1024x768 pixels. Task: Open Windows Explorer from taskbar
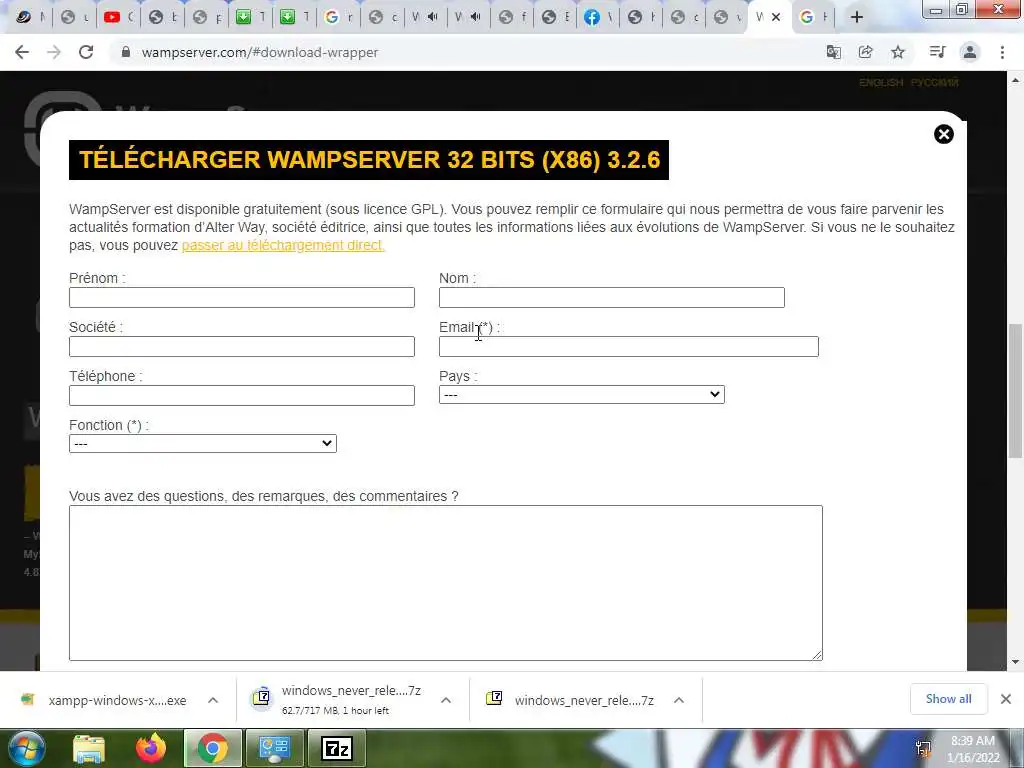click(89, 748)
